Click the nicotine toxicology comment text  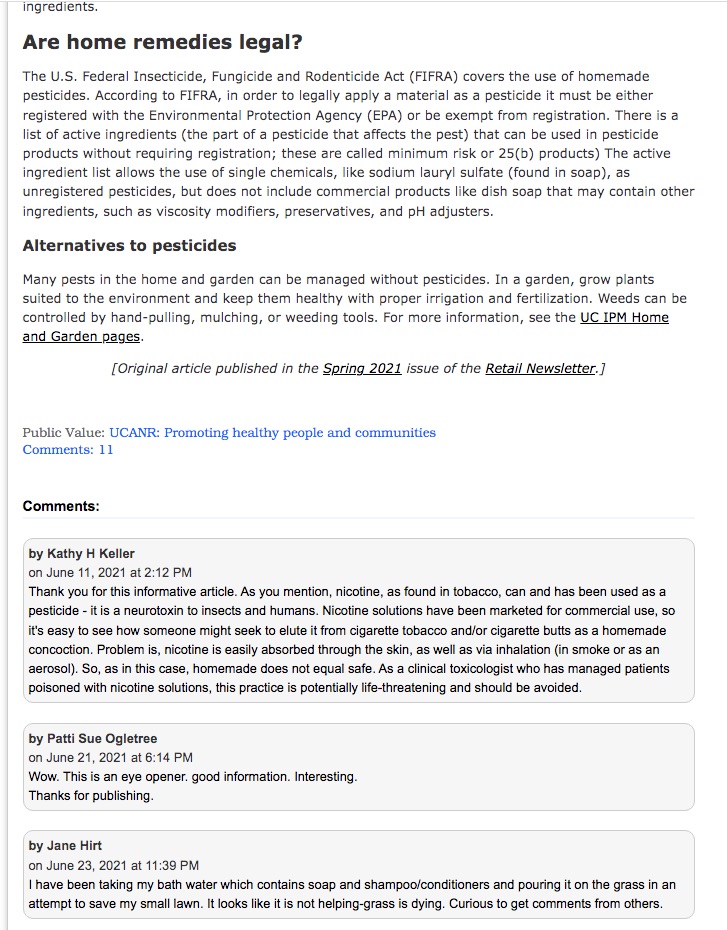[352, 639]
